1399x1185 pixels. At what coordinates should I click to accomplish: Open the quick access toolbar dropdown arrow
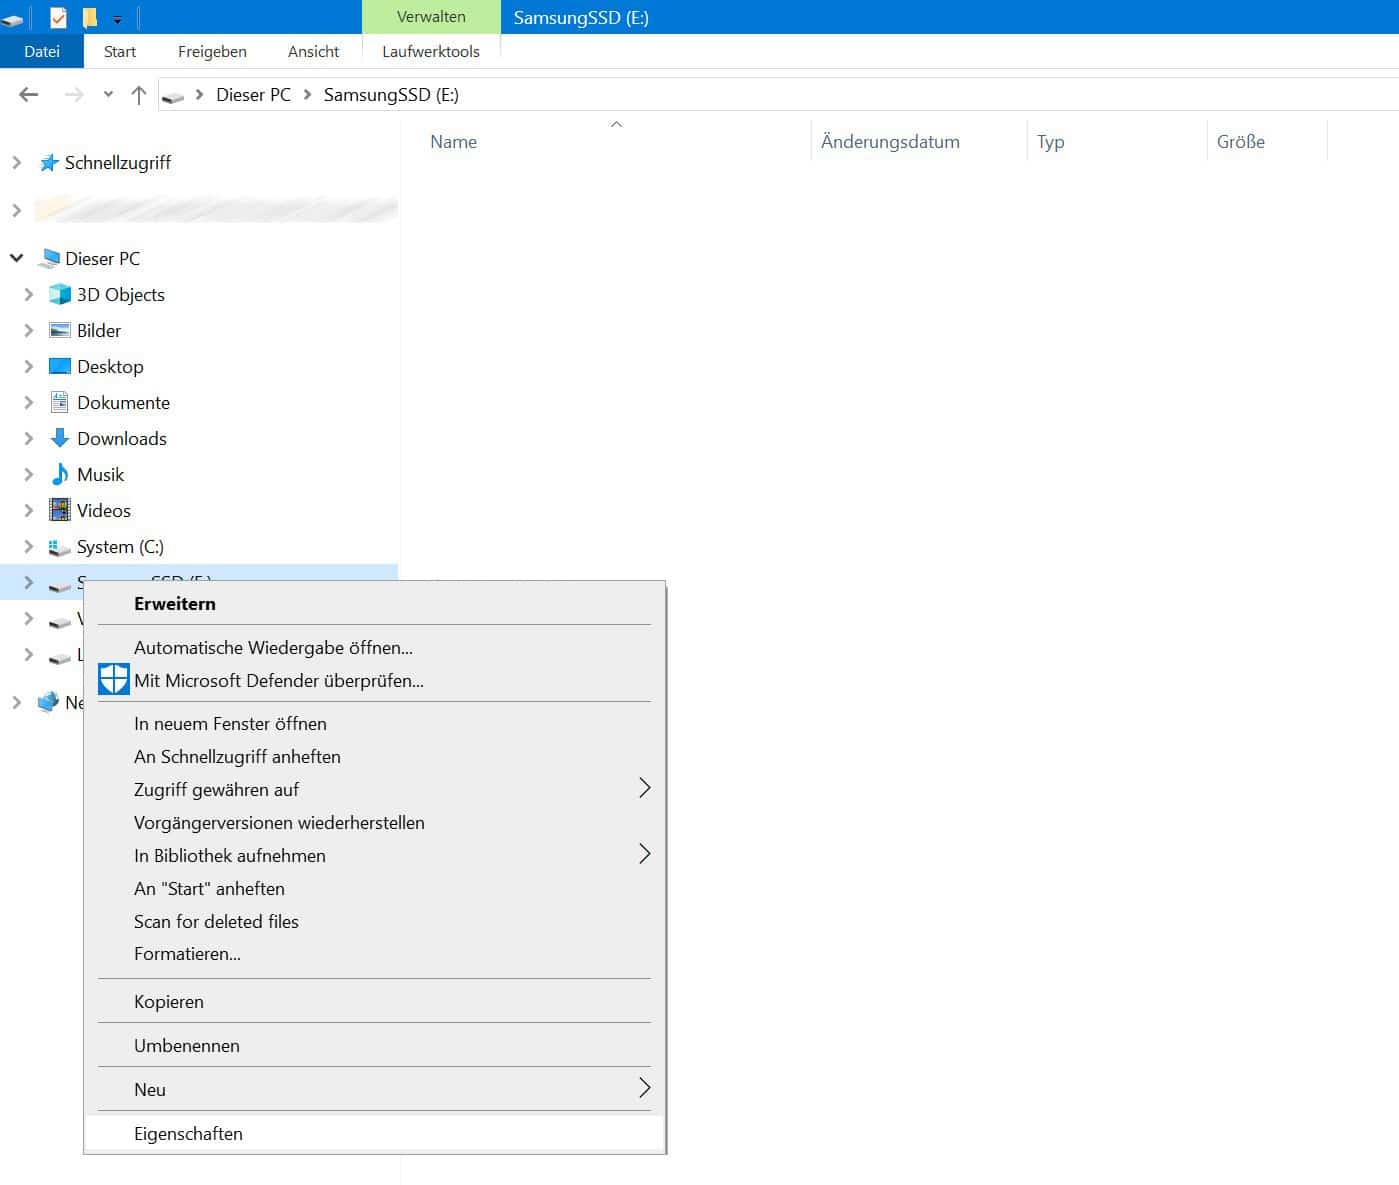[117, 19]
